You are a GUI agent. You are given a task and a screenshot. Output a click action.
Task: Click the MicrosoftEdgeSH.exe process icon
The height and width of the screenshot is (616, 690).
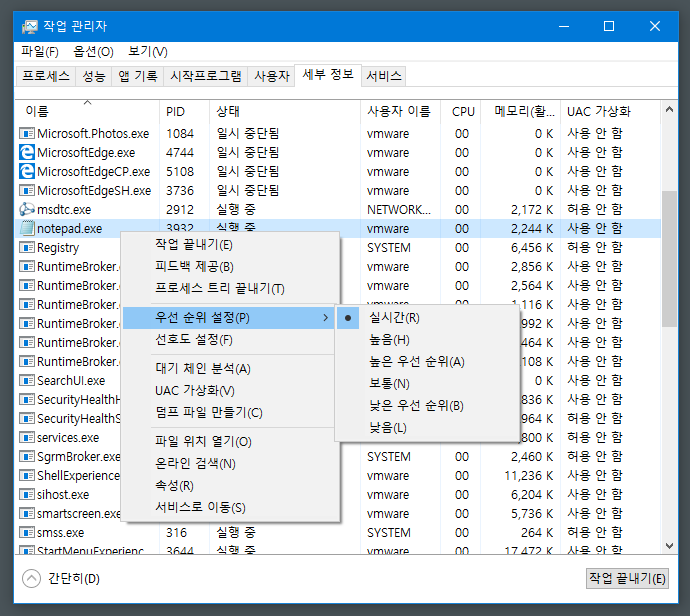coord(27,191)
